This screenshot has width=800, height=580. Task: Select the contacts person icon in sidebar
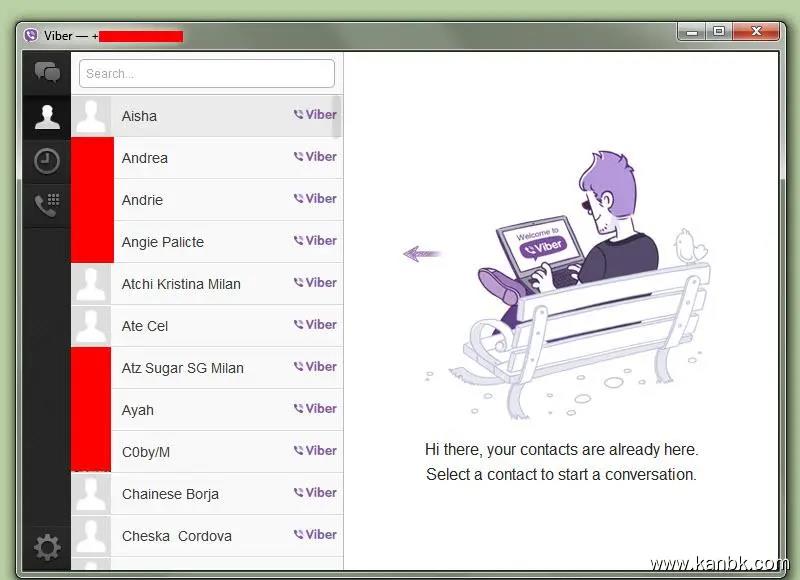tap(47, 116)
